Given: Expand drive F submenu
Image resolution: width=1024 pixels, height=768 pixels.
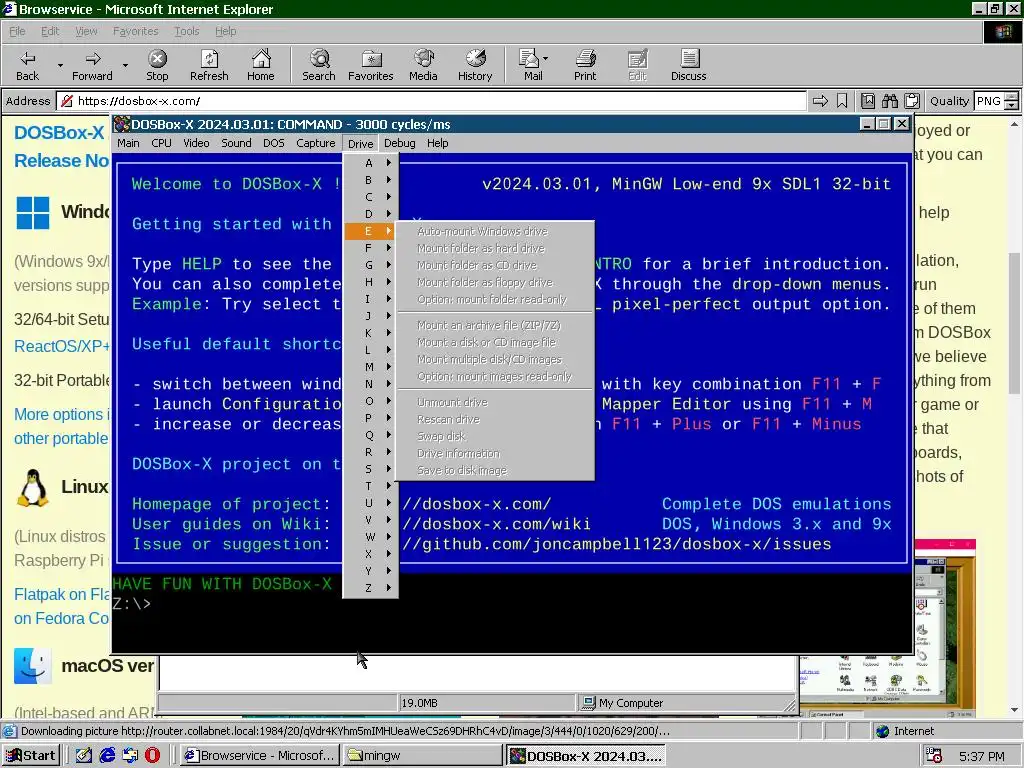Looking at the screenshot, I should (x=370, y=248).
